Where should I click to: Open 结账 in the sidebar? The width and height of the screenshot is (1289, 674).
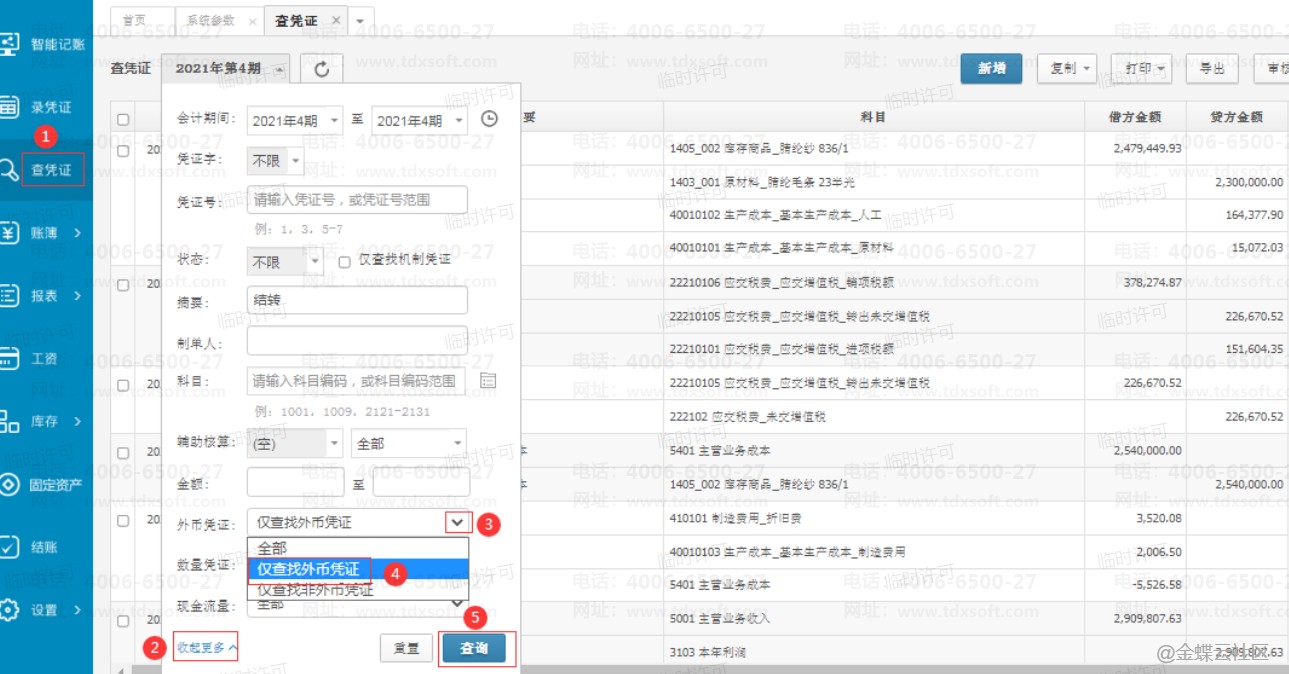[44, 547]
